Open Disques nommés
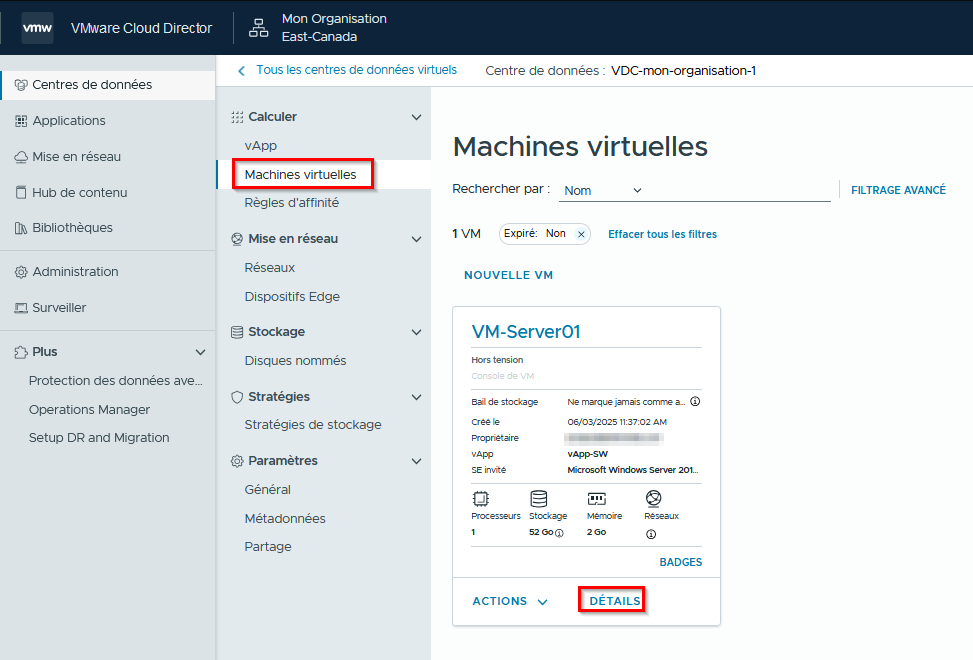The height and width of the screenshot is (660, 973). (x=295, y=361)
